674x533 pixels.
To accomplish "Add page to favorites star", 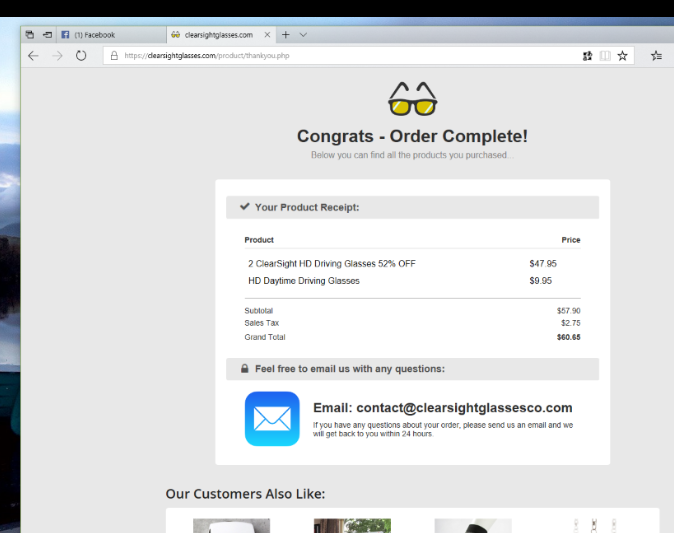I will (622, 55).
